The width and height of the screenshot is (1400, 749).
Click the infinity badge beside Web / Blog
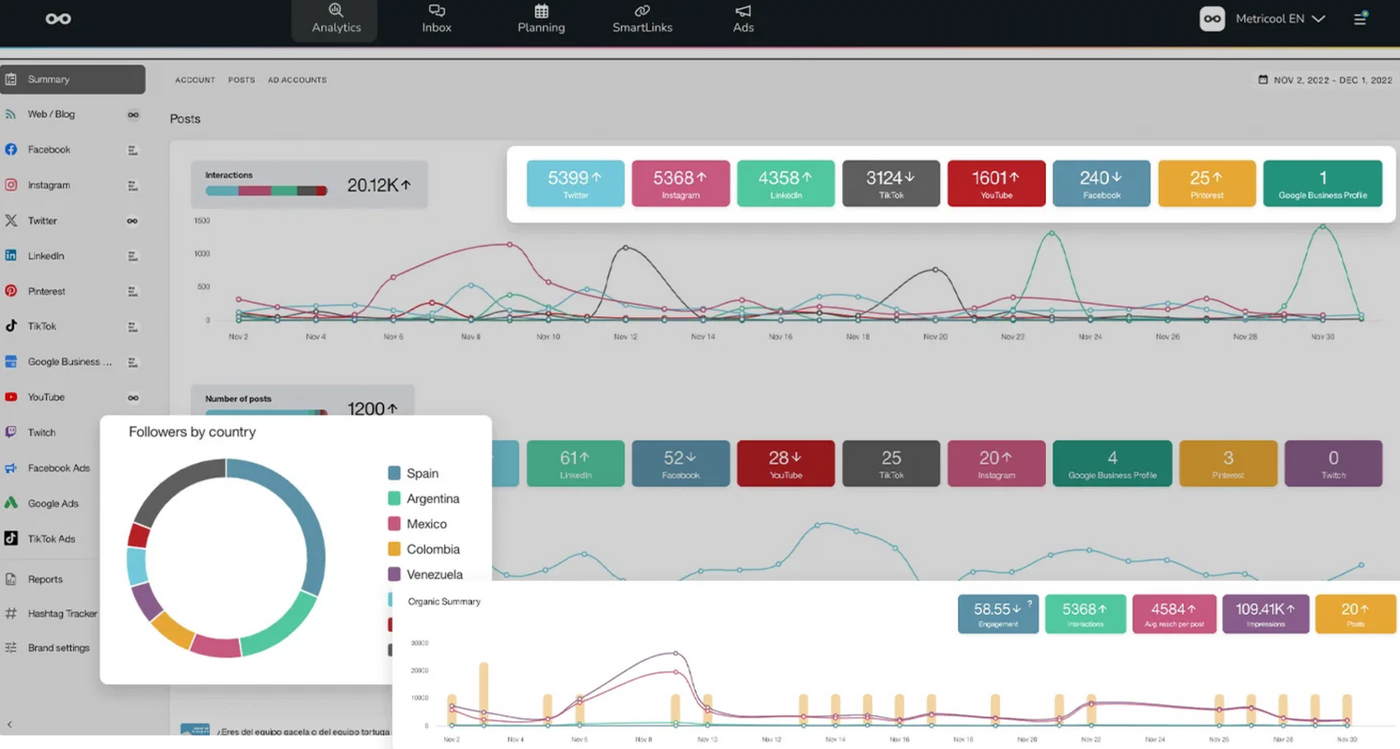coord(132,115)
